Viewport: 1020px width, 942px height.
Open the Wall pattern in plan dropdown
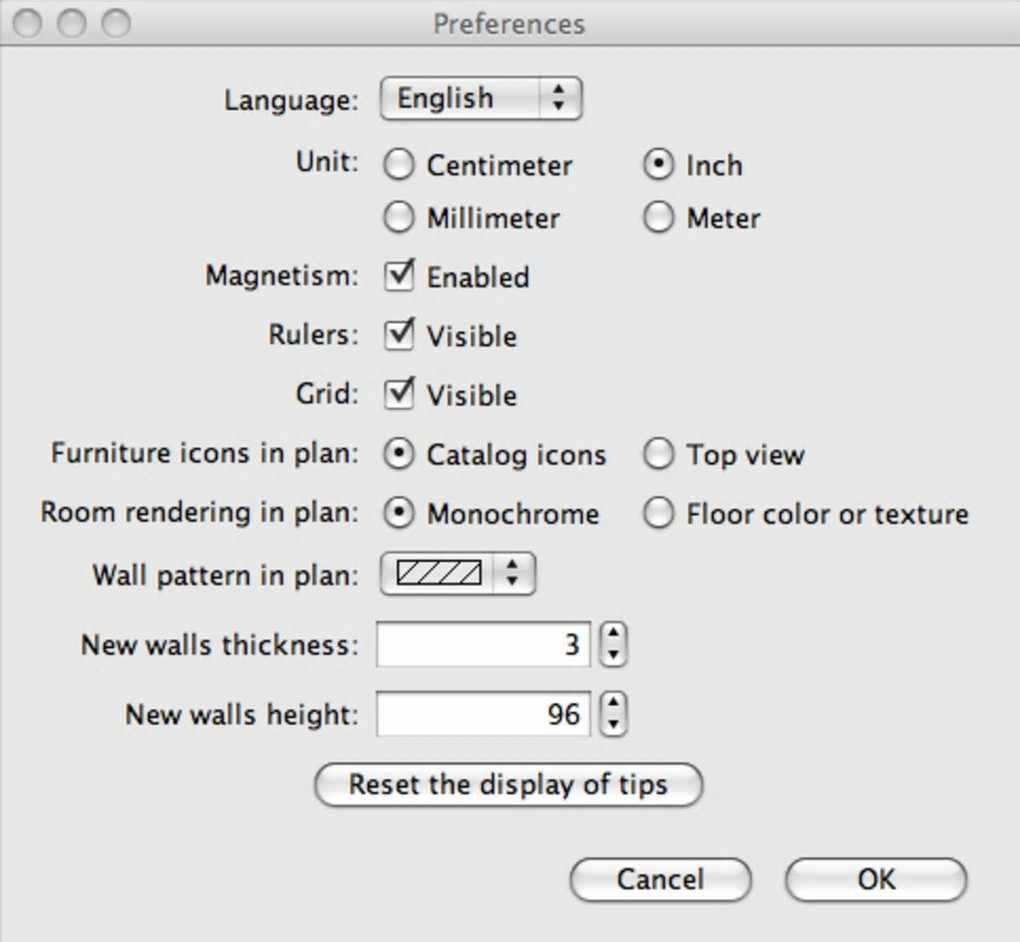pyautogui.click(x=458, y=574)
